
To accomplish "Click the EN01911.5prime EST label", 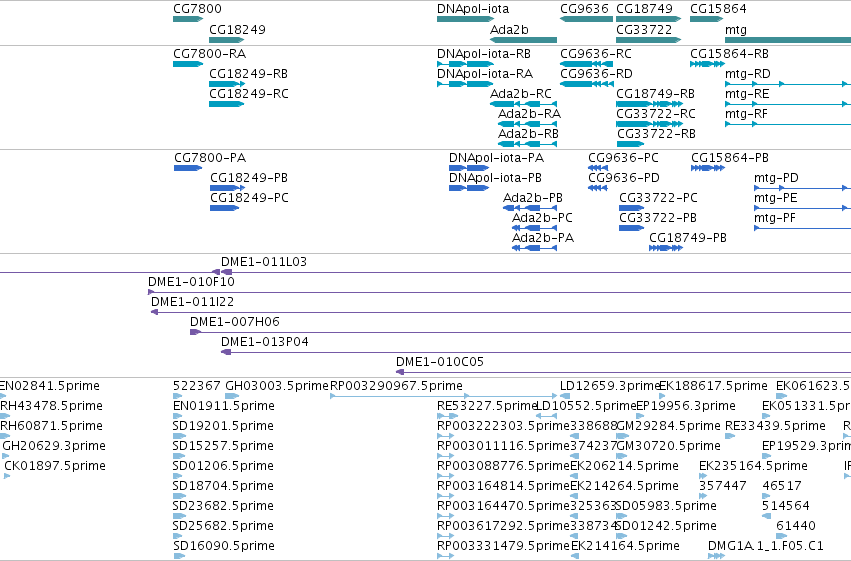I will (x=224, y=406).
